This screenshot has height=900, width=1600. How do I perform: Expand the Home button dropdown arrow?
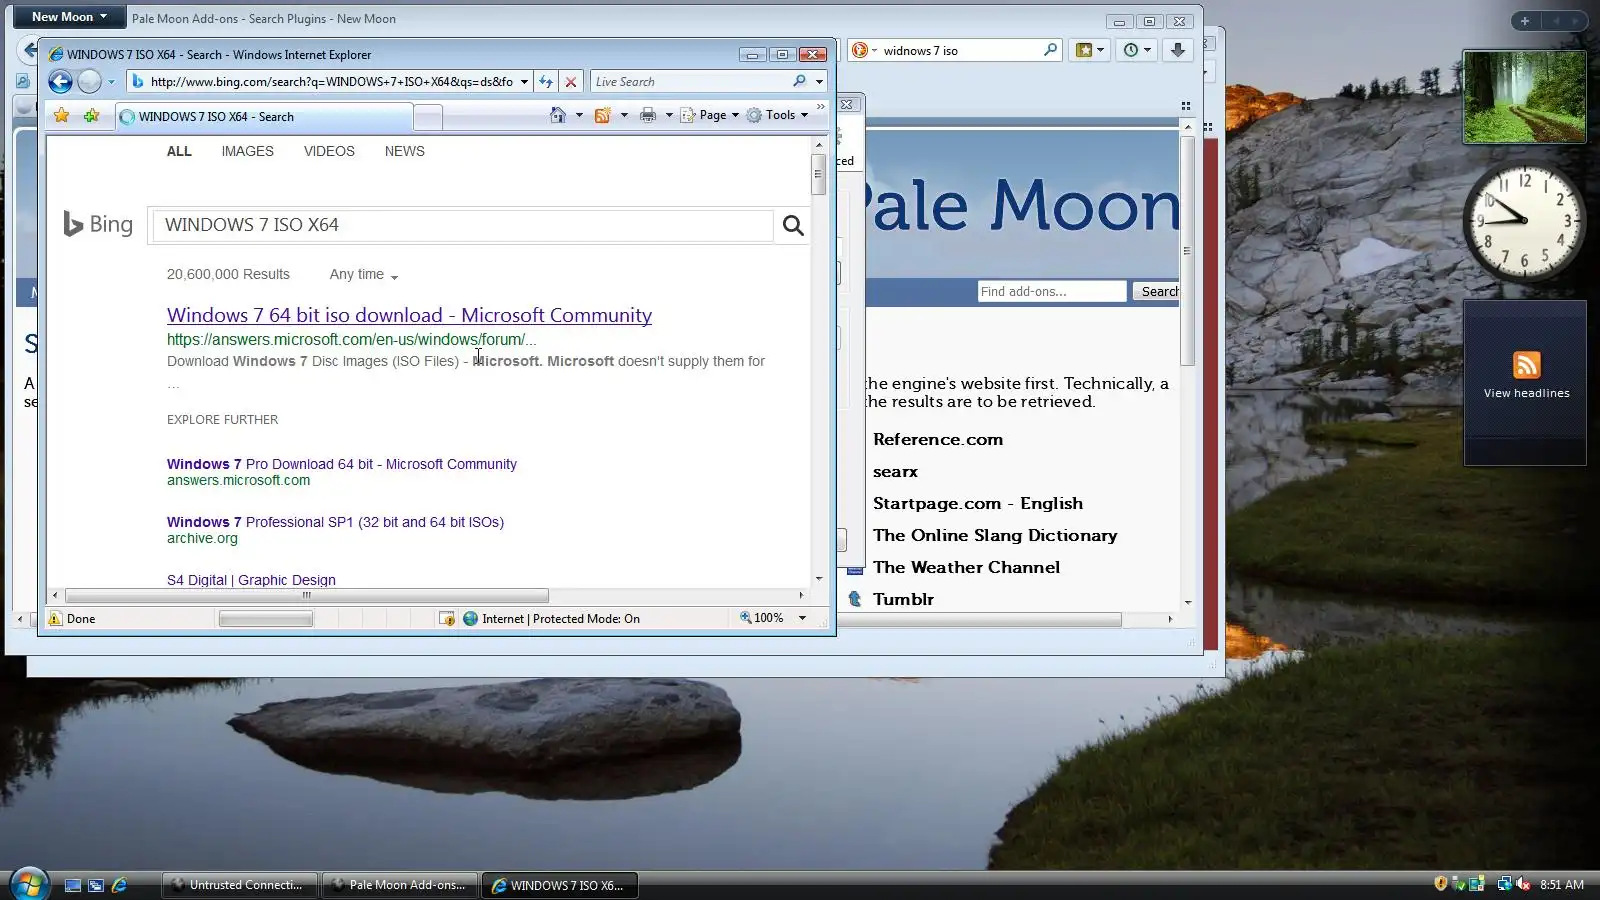point(579,115)
